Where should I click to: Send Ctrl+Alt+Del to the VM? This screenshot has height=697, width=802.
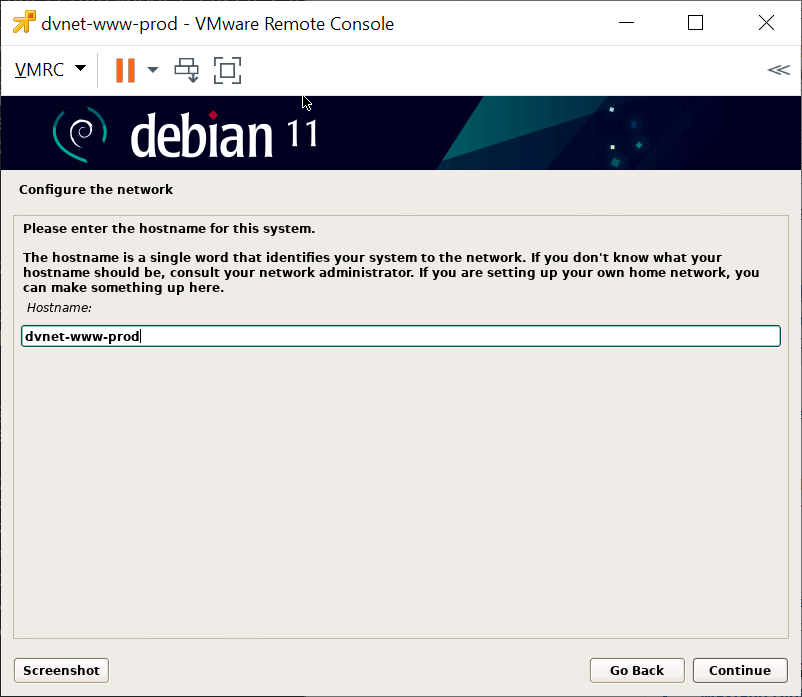coord(187,70)
